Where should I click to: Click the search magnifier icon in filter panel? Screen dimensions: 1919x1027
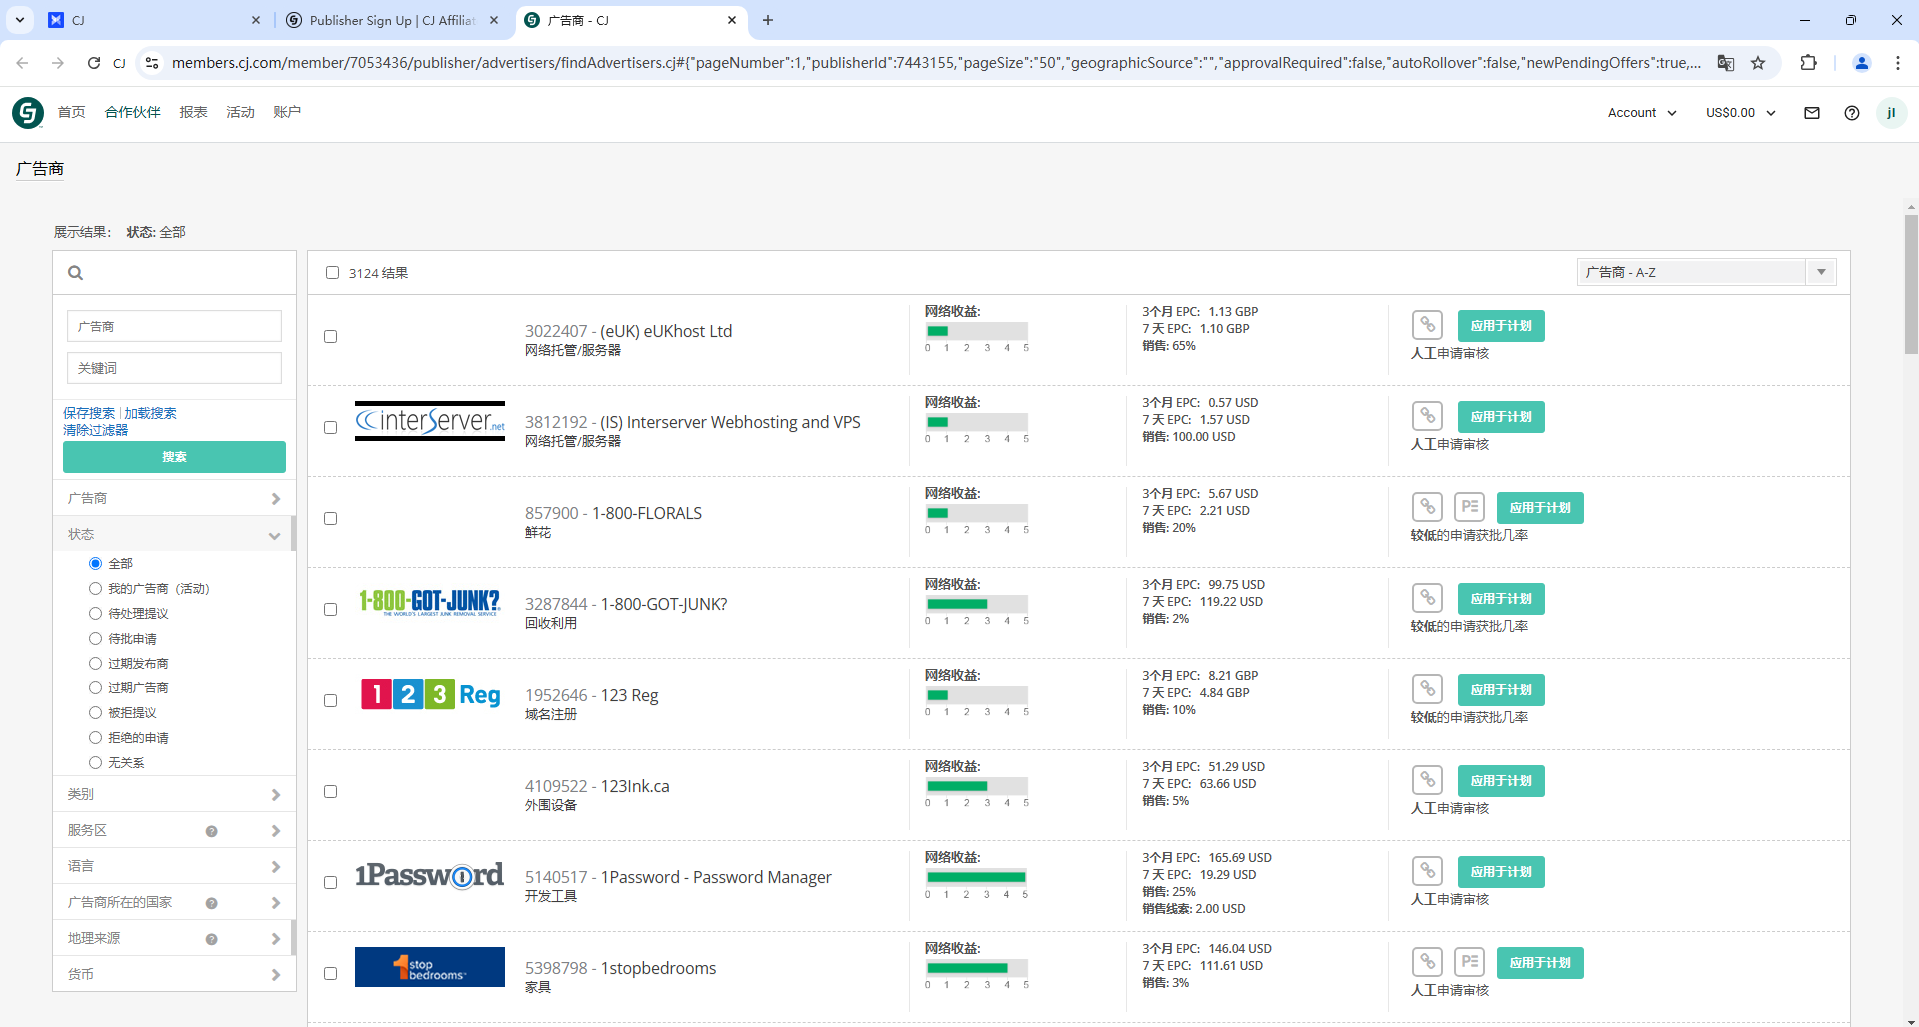click(75, 272)
